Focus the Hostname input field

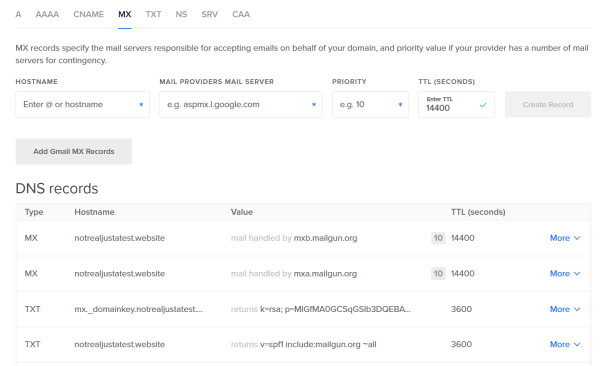point(82,105)
